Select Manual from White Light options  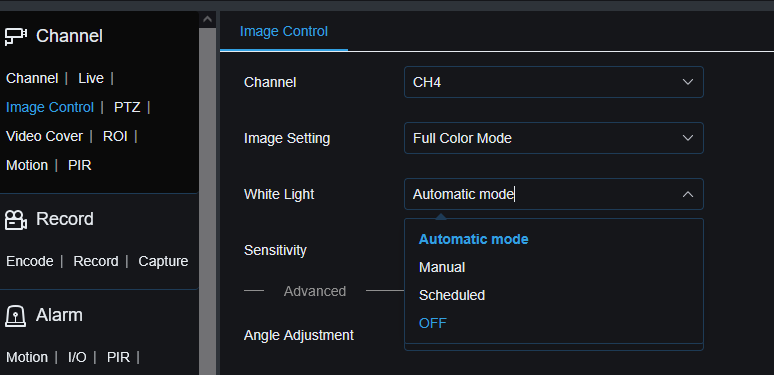(x=442, y=267)
